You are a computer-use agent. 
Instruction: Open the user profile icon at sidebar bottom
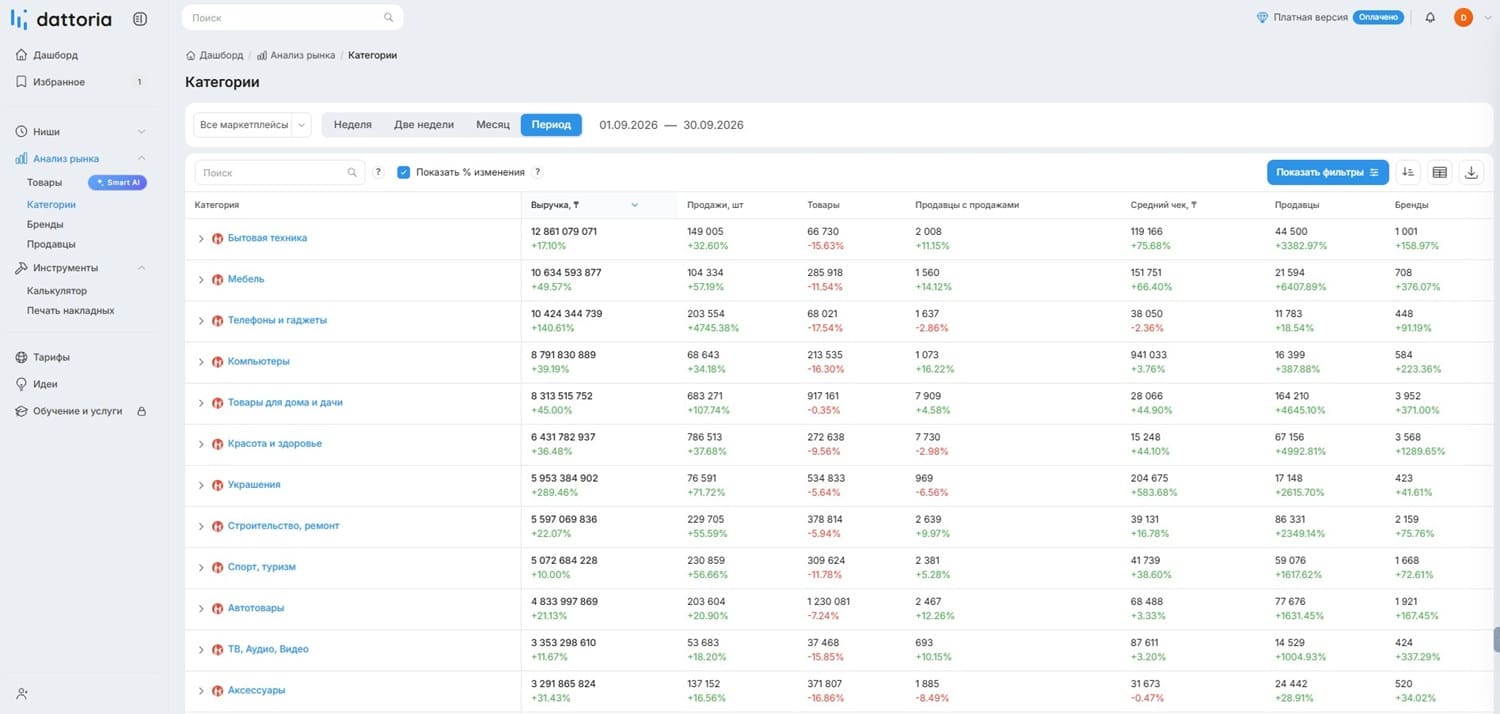click(22, 693)
